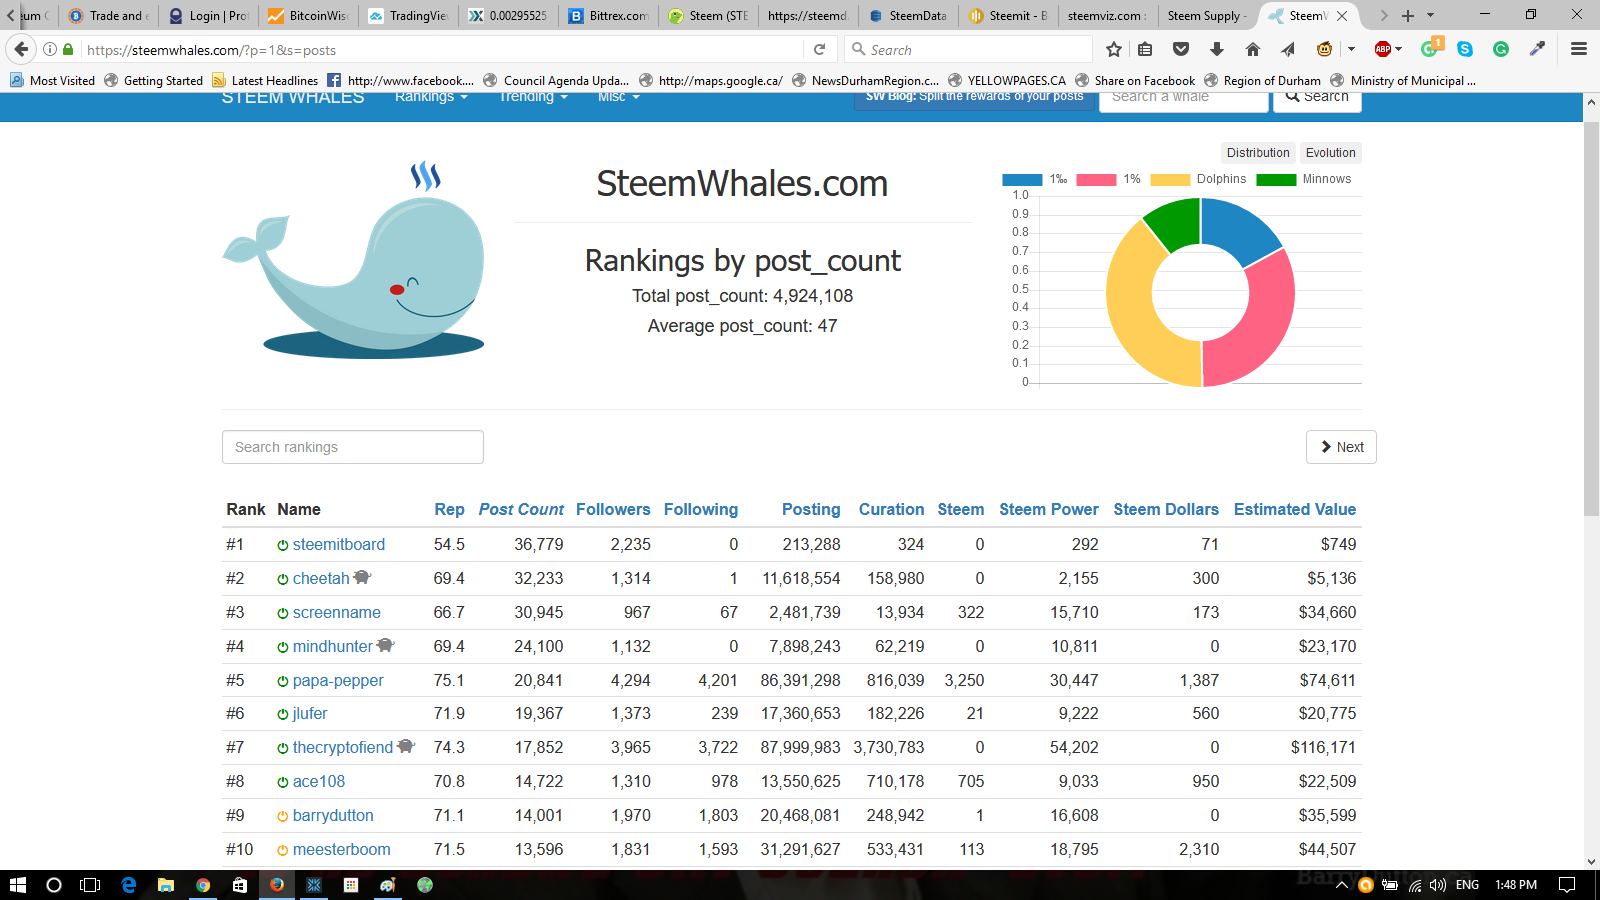Click the orange status icon beside barrydutton
Viewport: 1600px width, 900px height.
282,816
